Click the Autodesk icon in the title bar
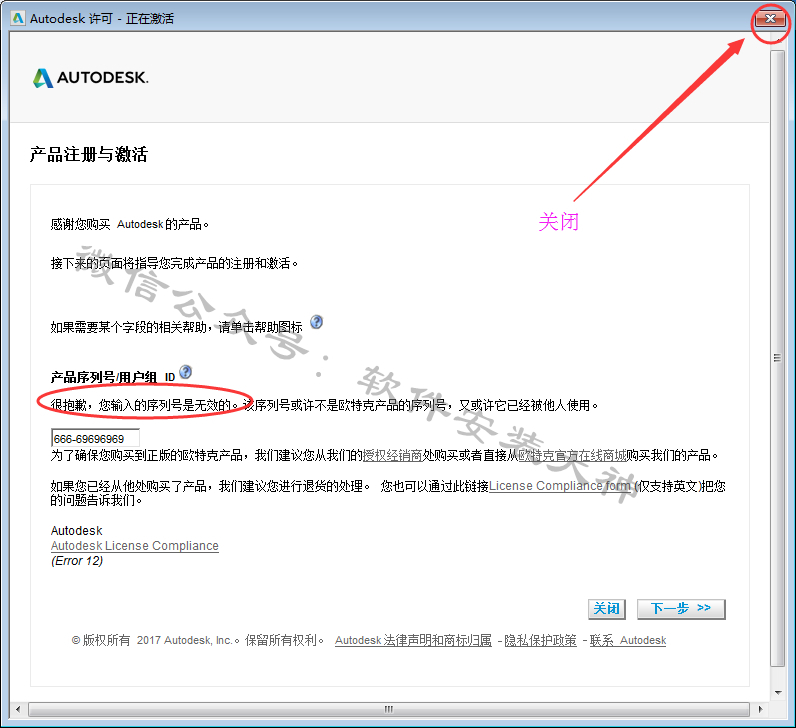Viewport: 796px width, 728px height. [18, 18]
